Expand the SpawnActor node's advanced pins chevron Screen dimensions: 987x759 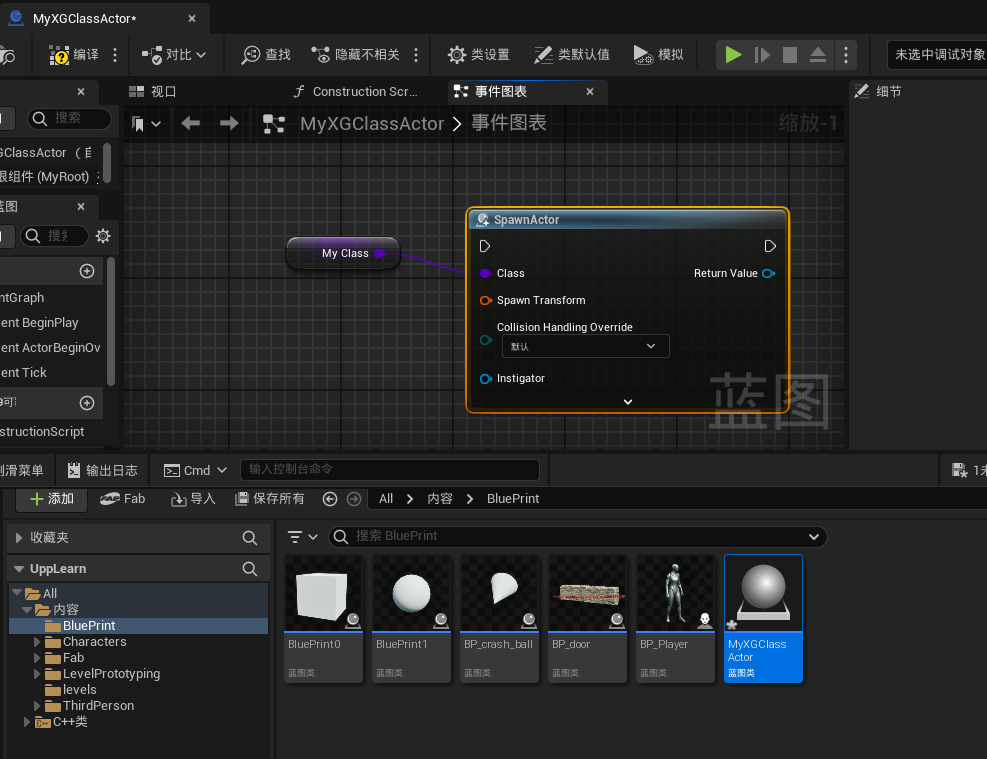[x=628, y=401]
